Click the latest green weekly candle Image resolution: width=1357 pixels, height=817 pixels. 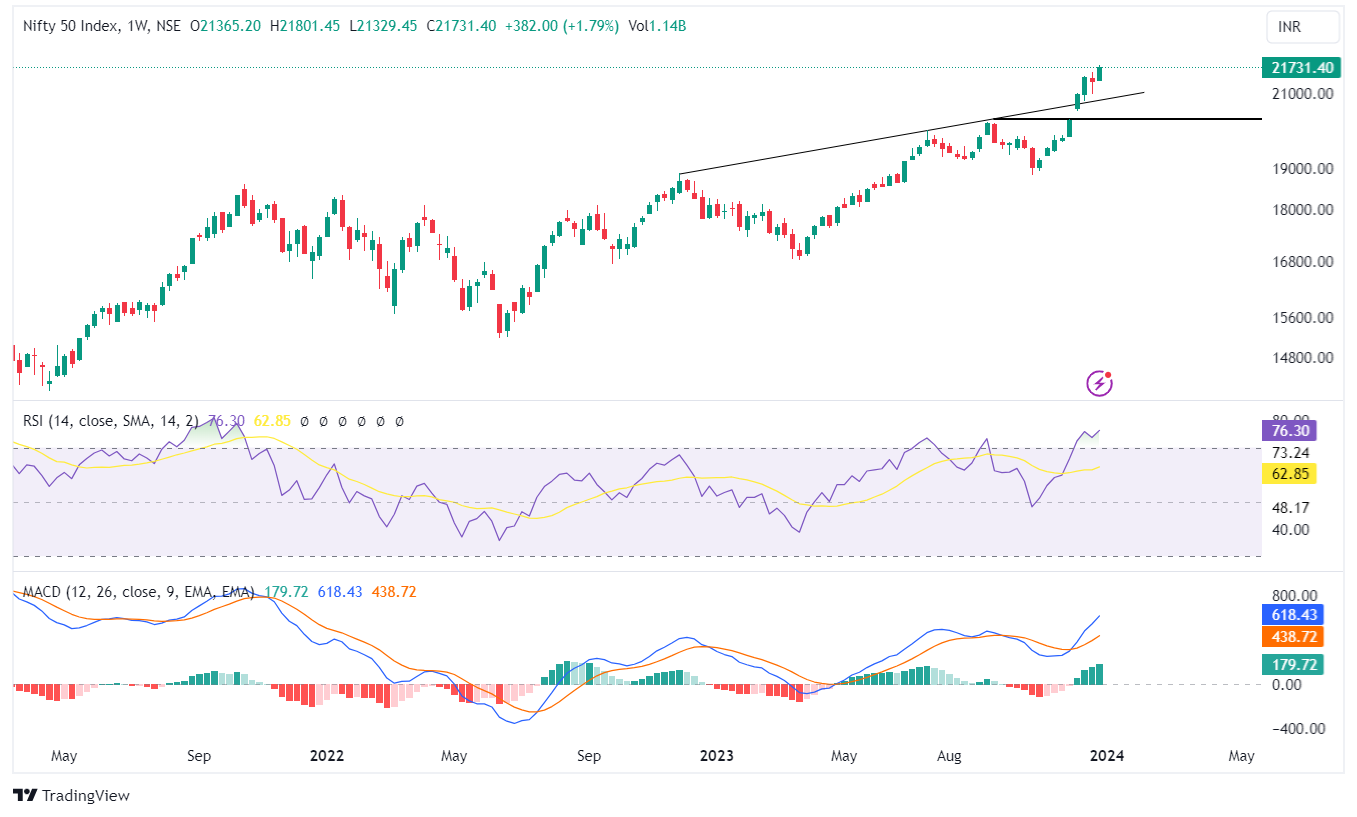click(1100, 73)
